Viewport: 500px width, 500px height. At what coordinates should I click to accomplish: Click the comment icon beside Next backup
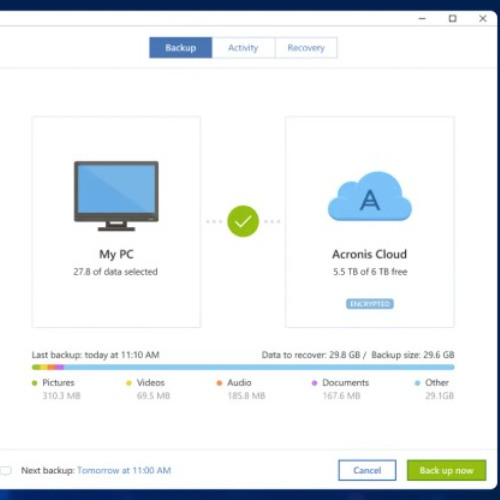point(6,470)
